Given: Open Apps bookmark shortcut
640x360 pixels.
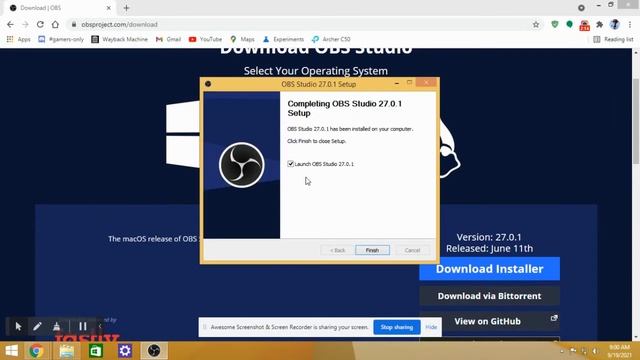Looking at the screenshot, I should pyautogui.click(x=19, y=39).
